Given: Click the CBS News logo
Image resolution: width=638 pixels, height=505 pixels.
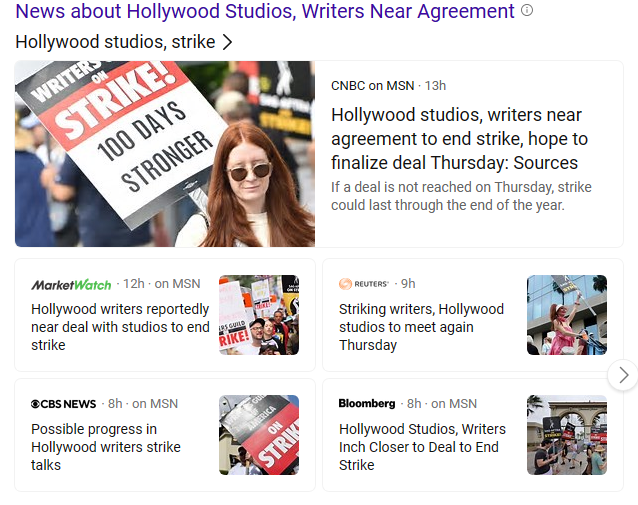Looking at the screenshot, I should point(63,404).
